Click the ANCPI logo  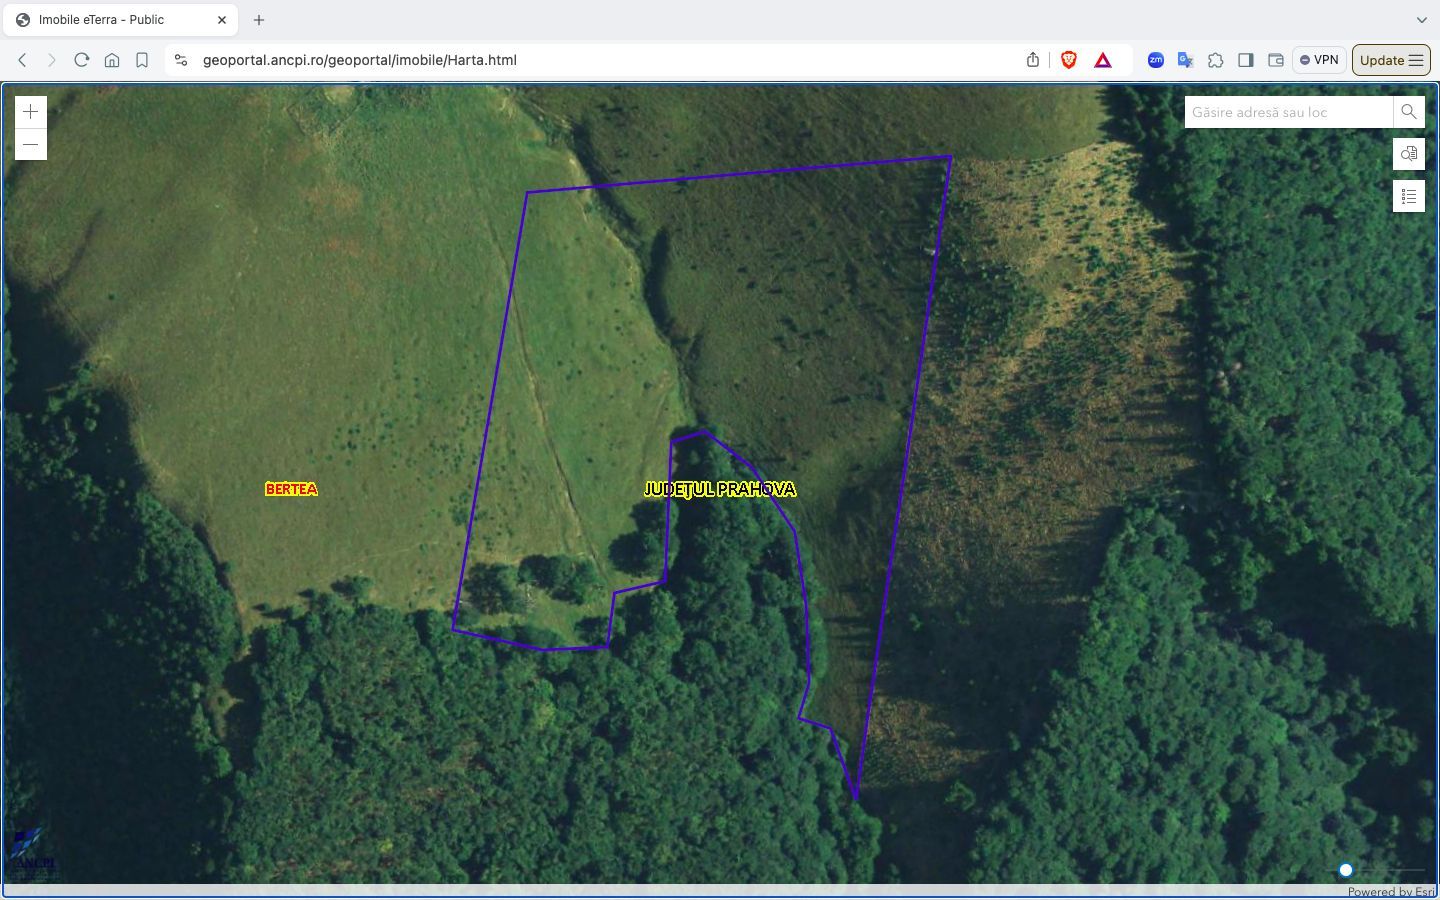[x=32, y=855]
